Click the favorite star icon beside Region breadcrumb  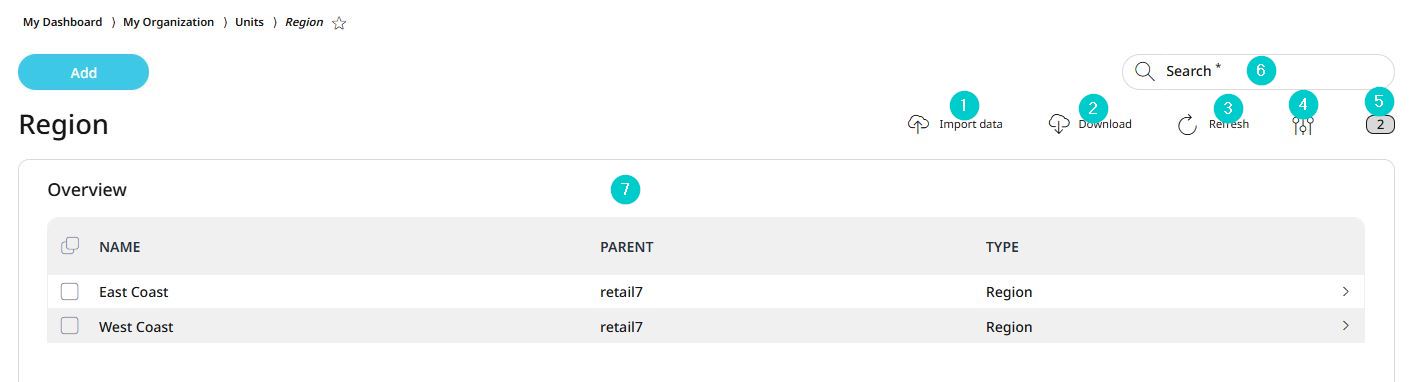(x=339, y=23)
